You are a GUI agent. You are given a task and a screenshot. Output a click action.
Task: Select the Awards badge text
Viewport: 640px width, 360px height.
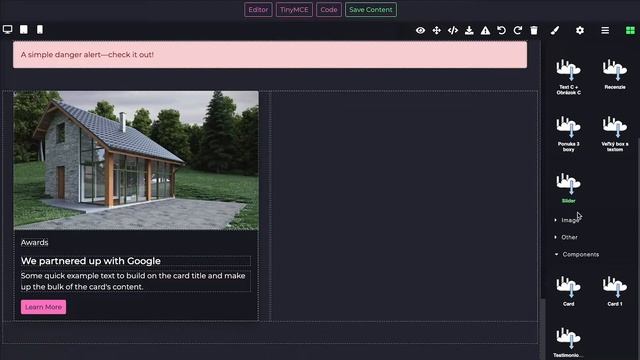34,242
